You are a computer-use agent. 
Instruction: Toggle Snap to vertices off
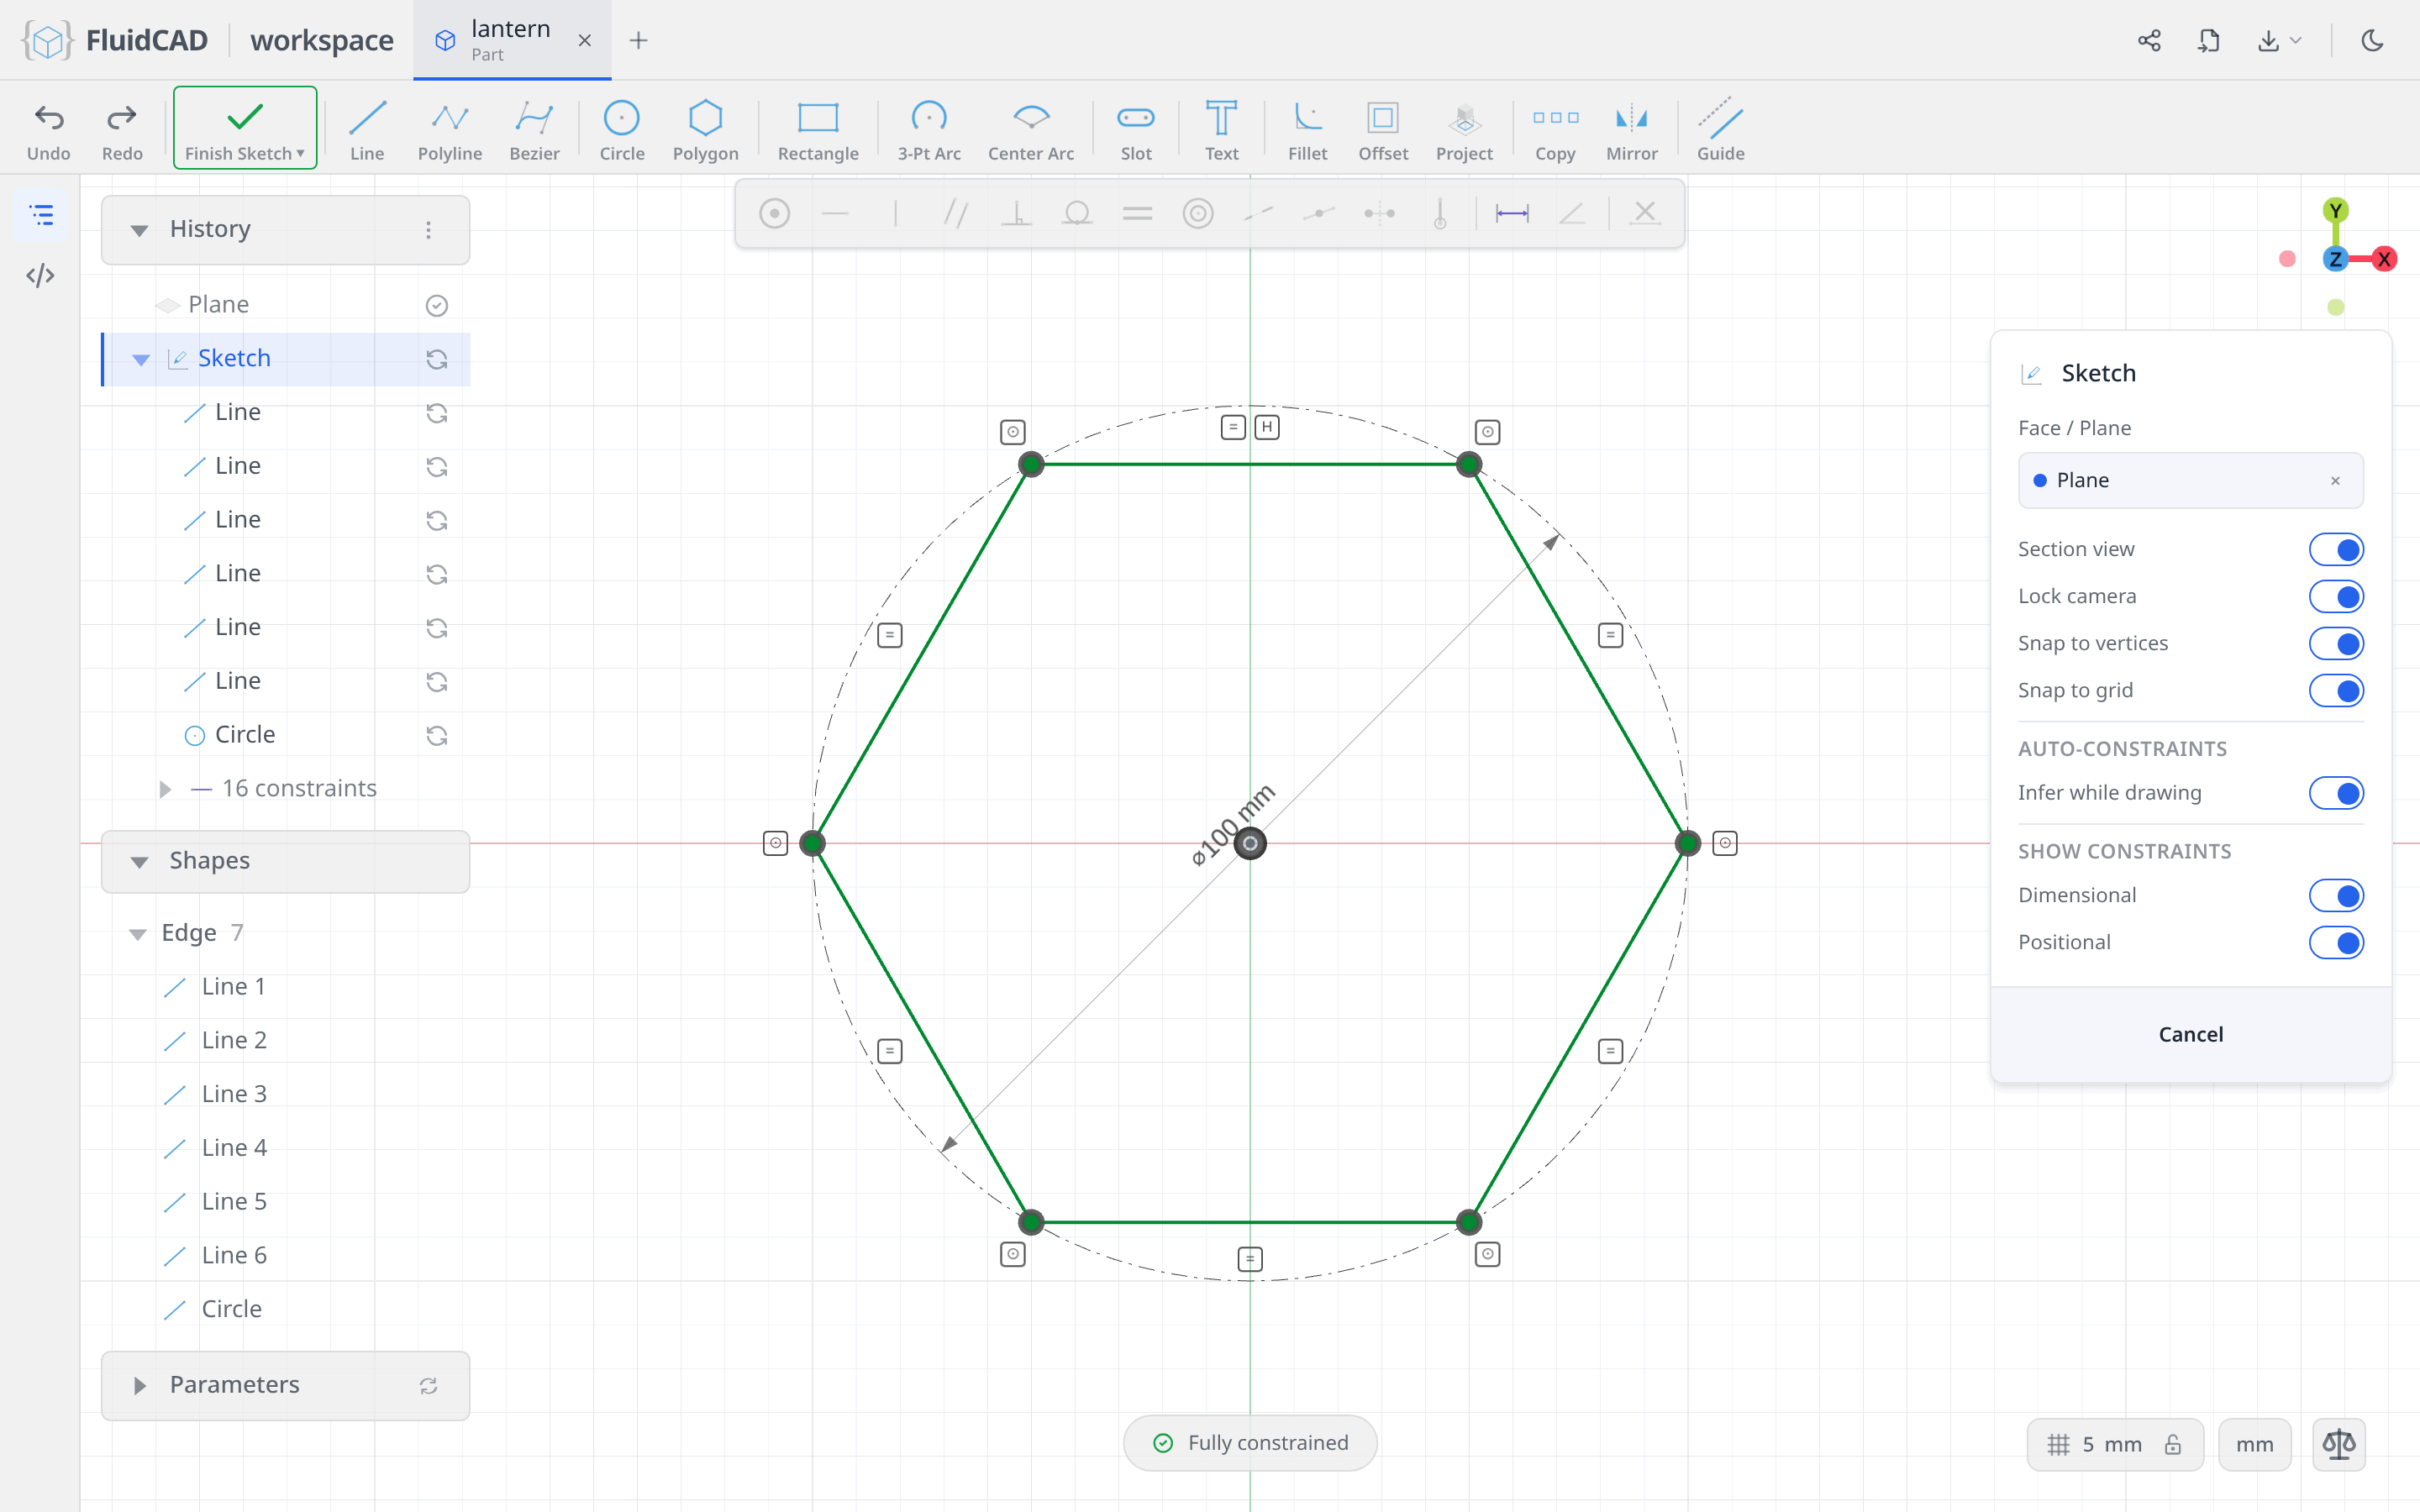point(2336,643)
